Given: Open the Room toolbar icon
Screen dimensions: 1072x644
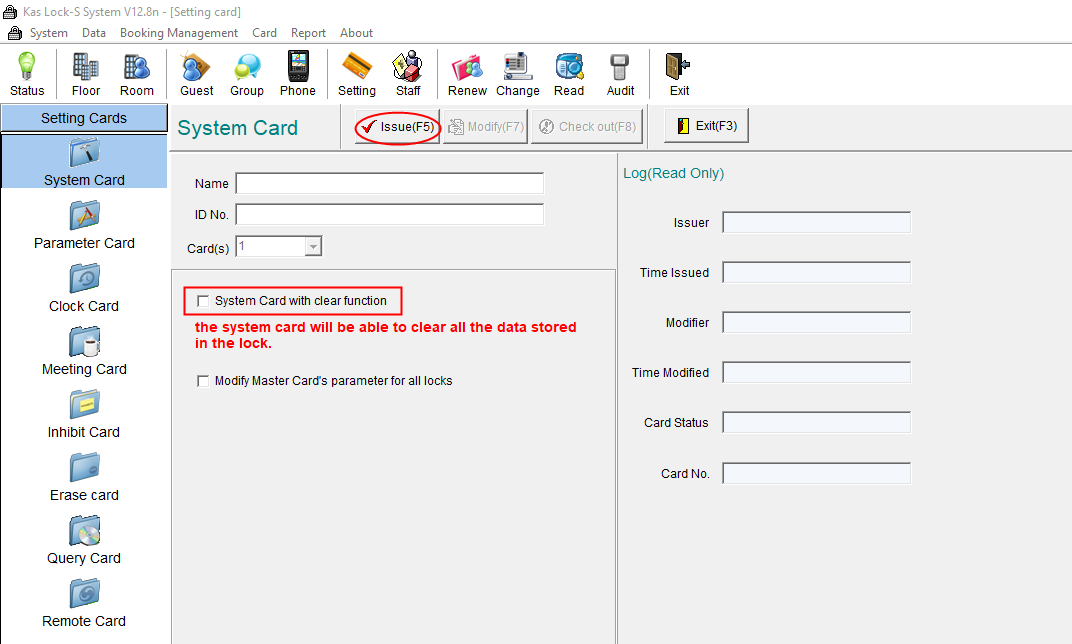Looking at the screenshot, I should point(137,74).
